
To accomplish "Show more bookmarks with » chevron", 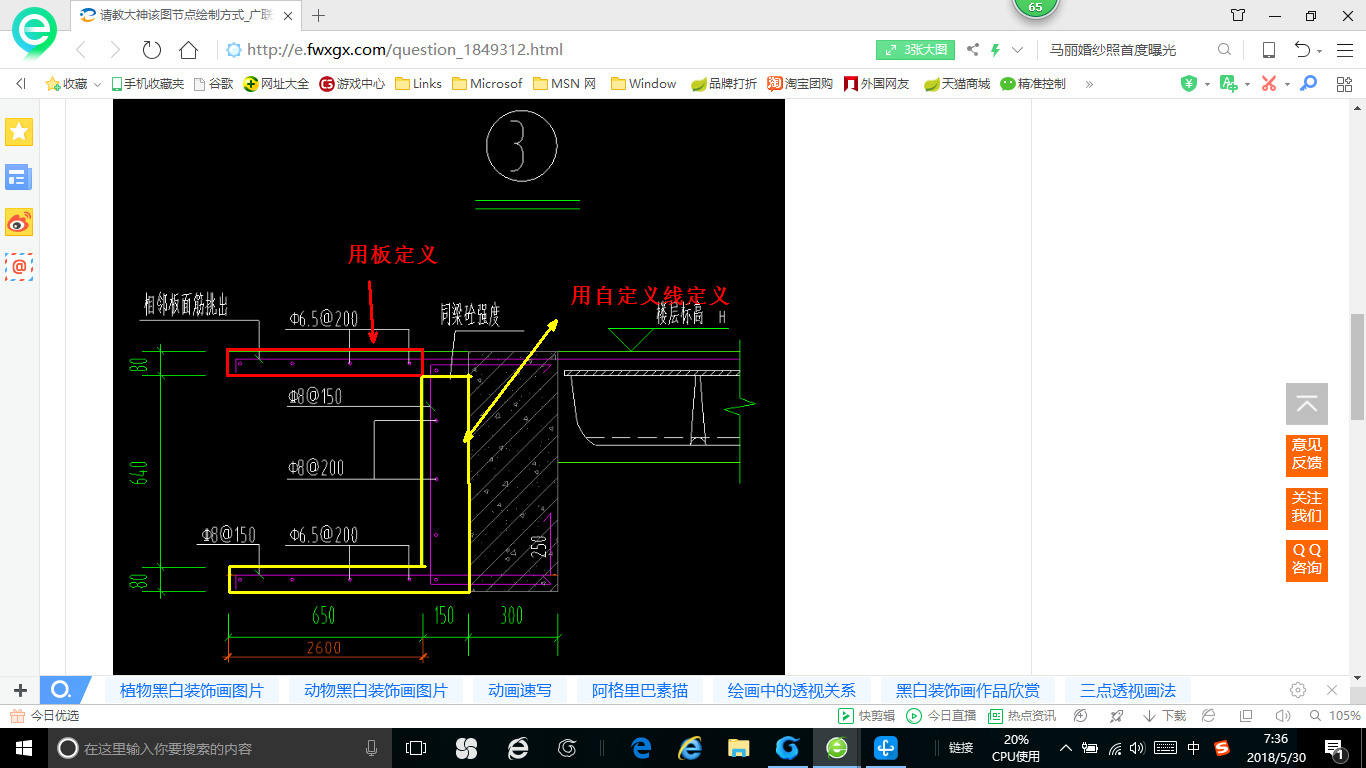I will [x=1089, y=84].
